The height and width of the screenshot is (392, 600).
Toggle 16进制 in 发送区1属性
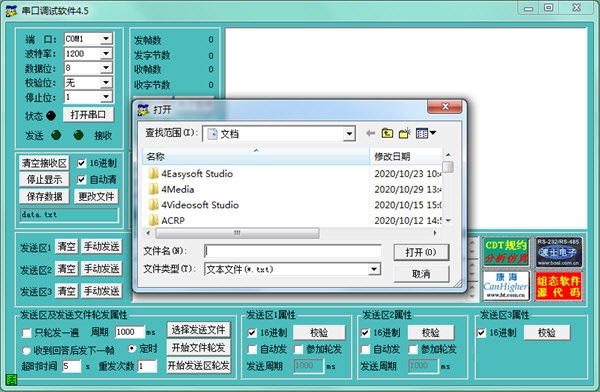pyautogui.click(x=252, y=333)
